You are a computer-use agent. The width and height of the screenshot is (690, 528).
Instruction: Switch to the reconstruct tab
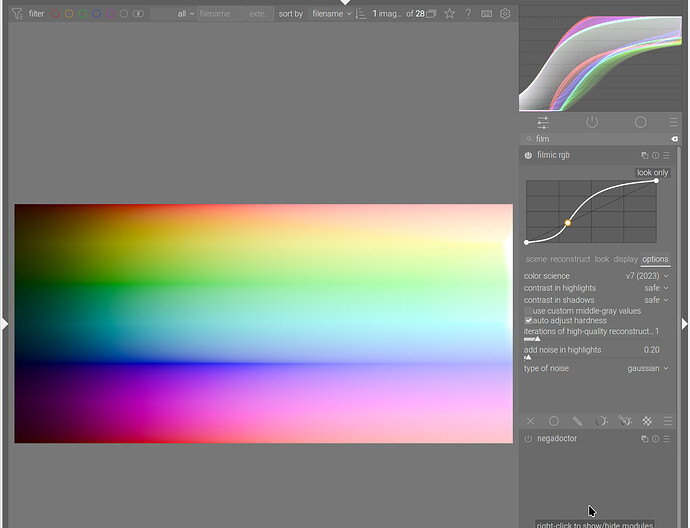pyautogui.click(x=570, y=259)
